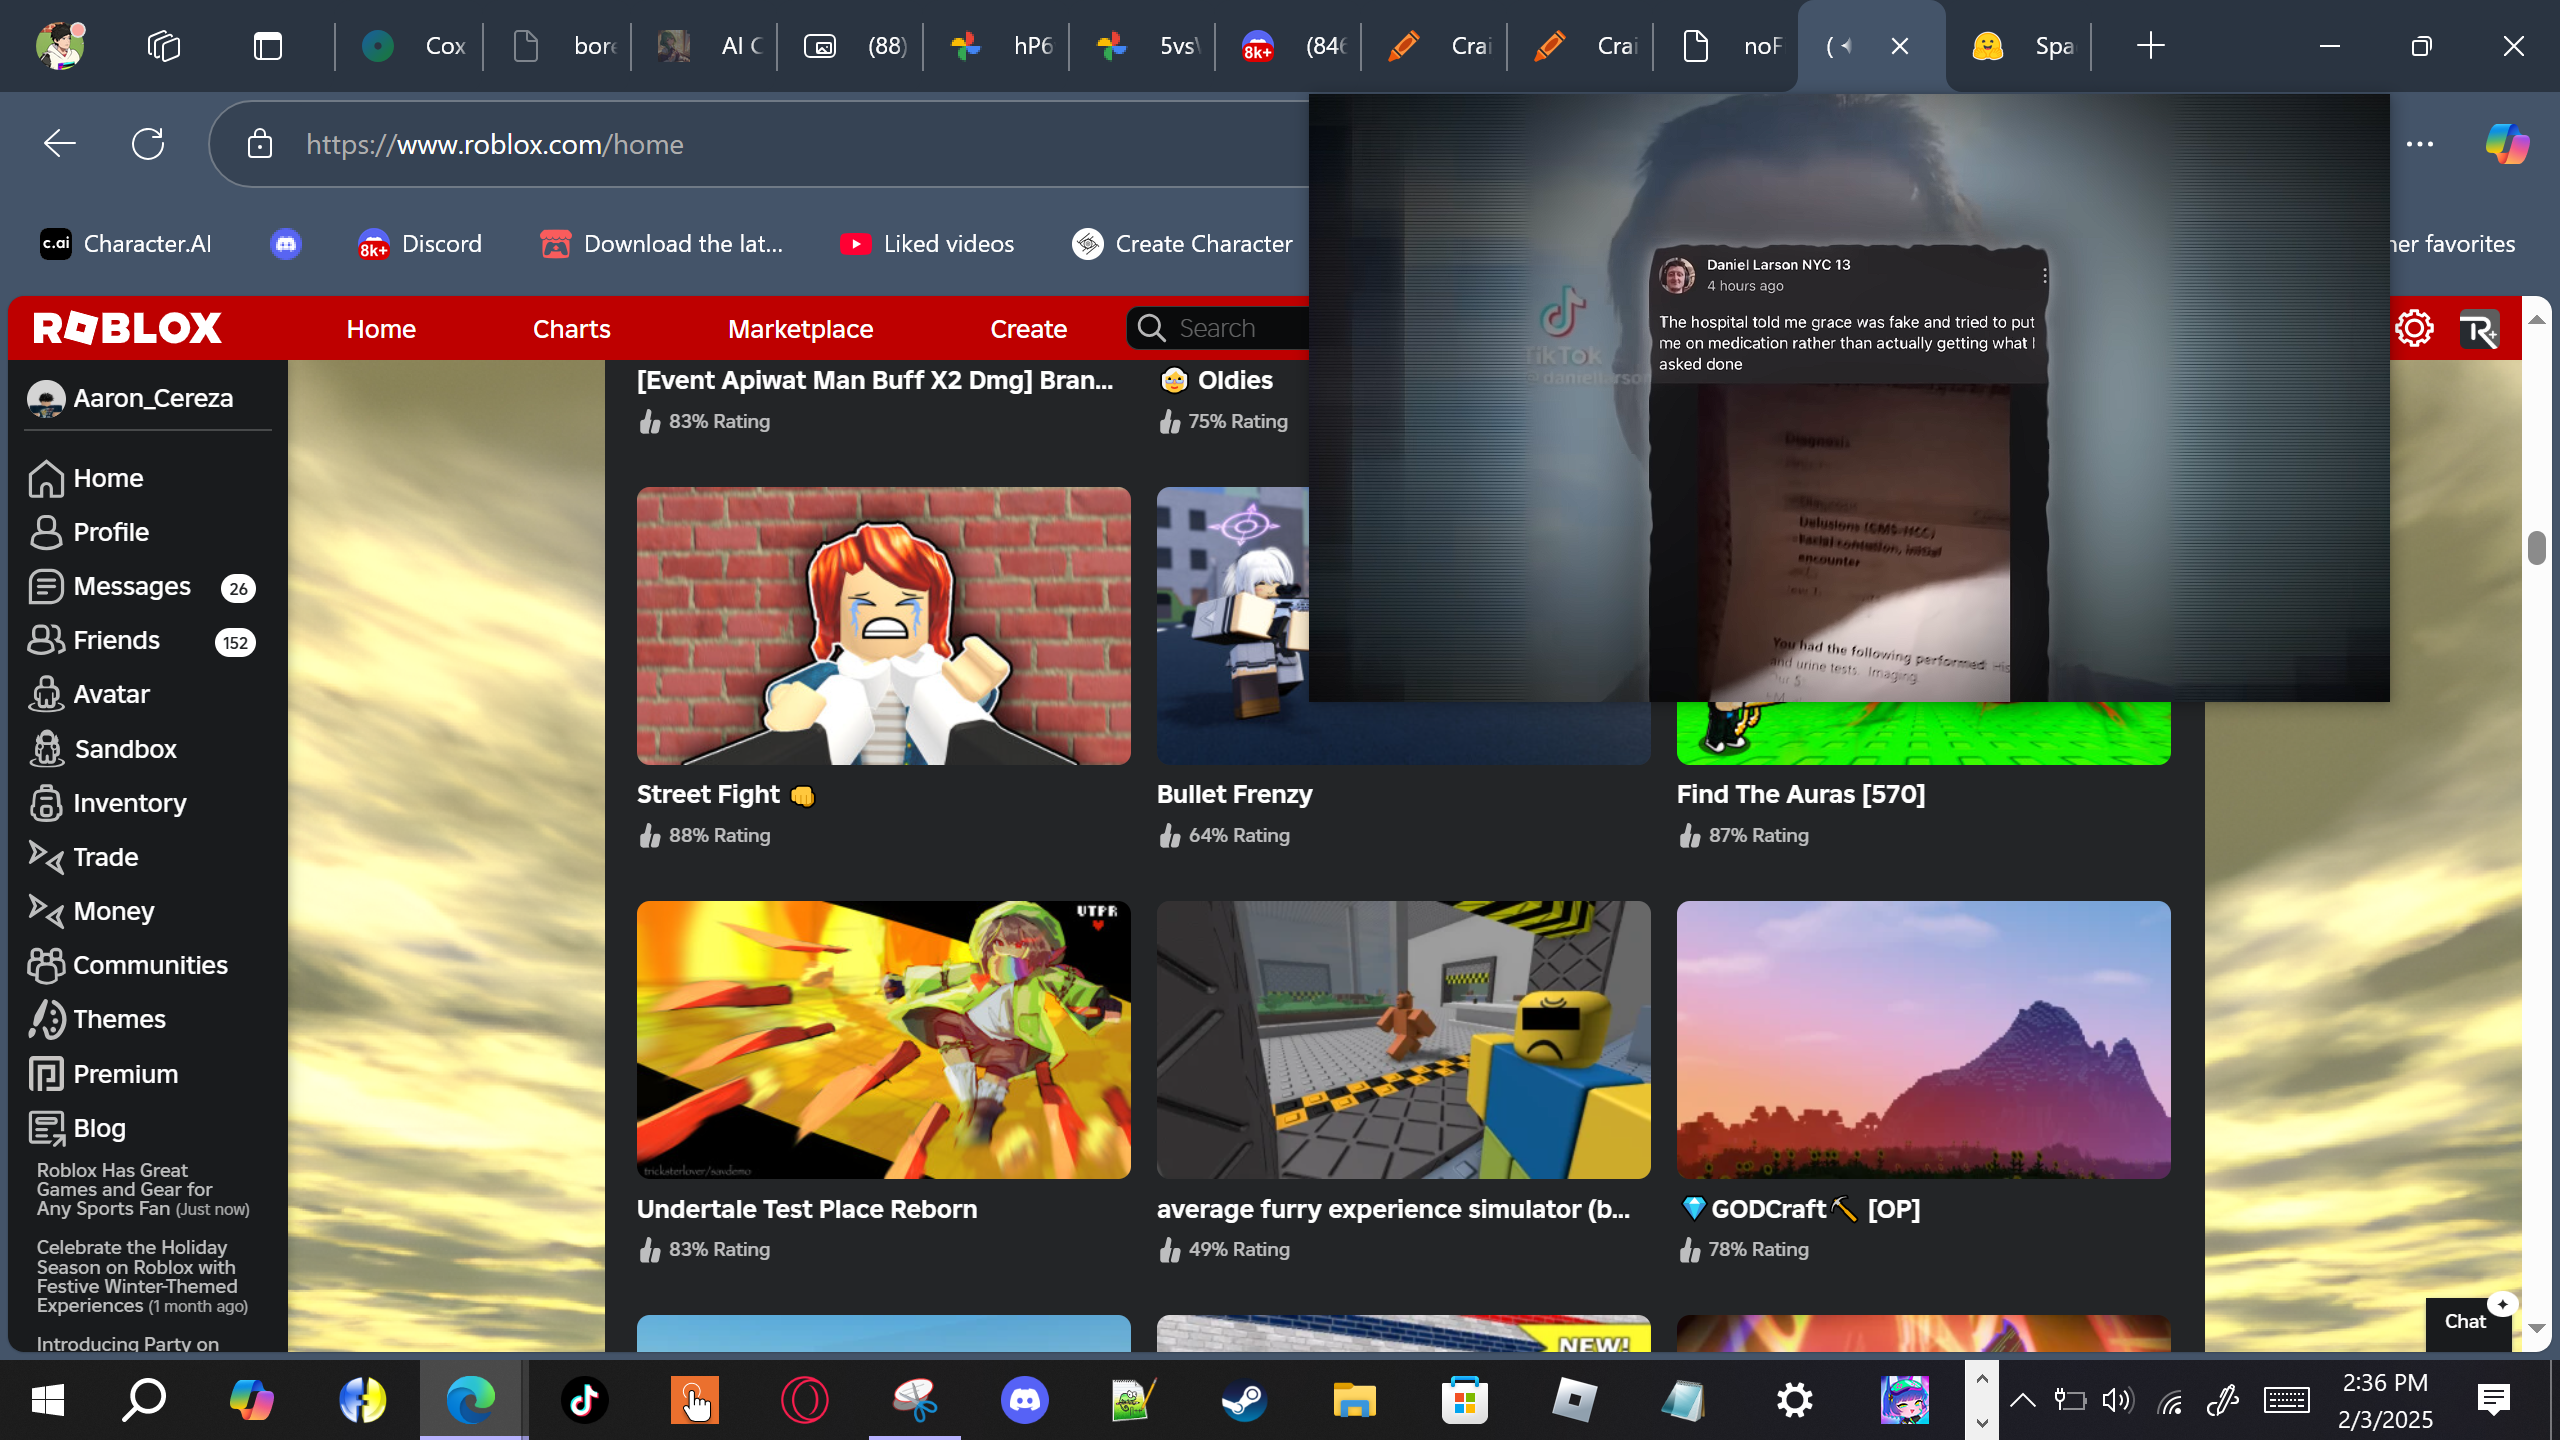Screen dimensions: 2560x1440
Task: Open Charts in Roblox navigation bar
Action: (571, 329)
